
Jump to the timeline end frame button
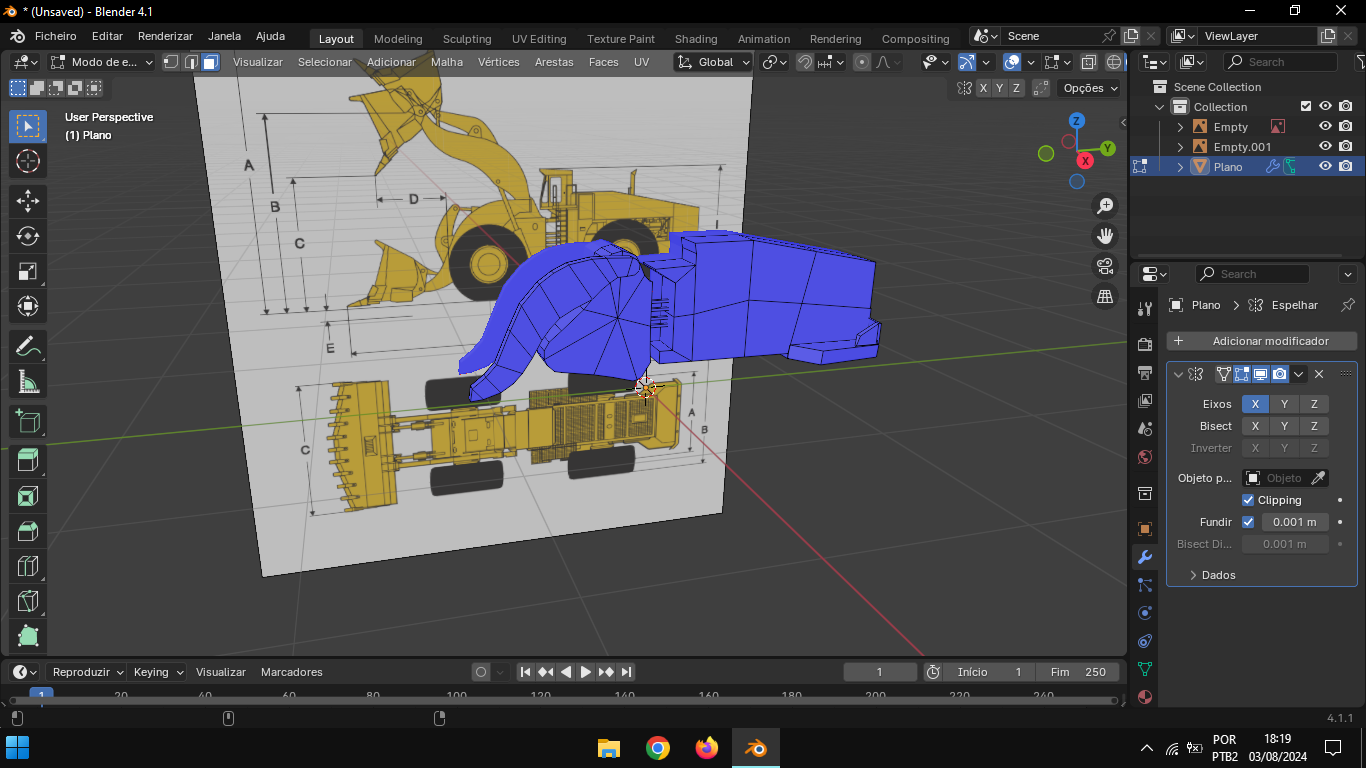point(626,672)
